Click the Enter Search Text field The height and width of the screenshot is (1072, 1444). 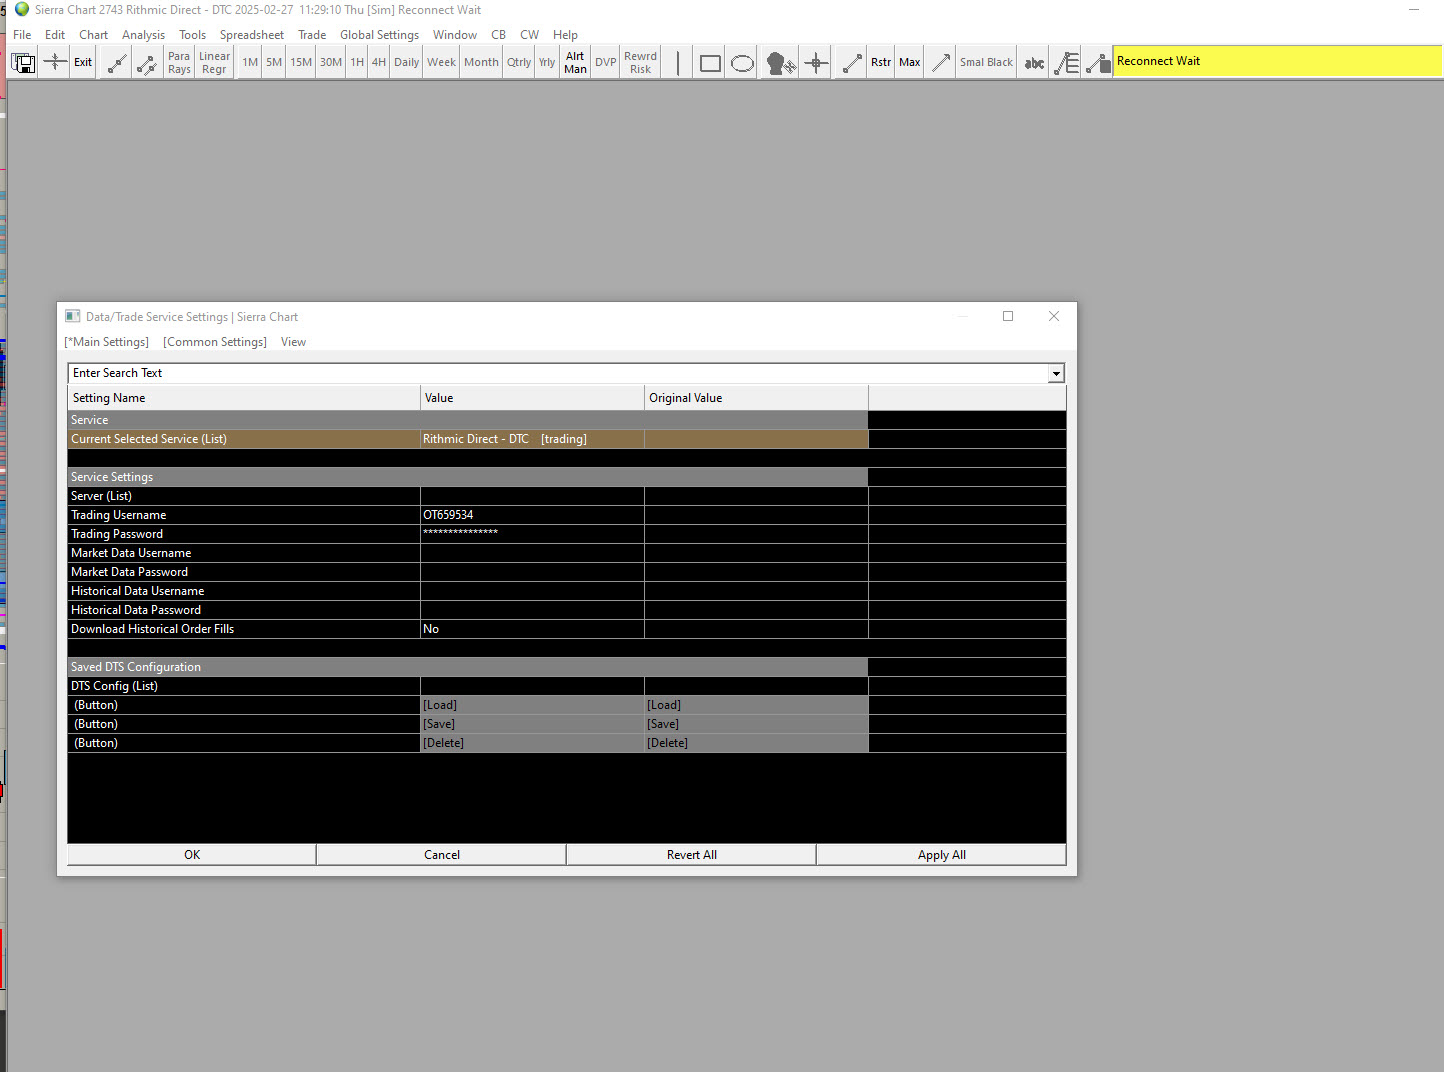tap(558, 373)
